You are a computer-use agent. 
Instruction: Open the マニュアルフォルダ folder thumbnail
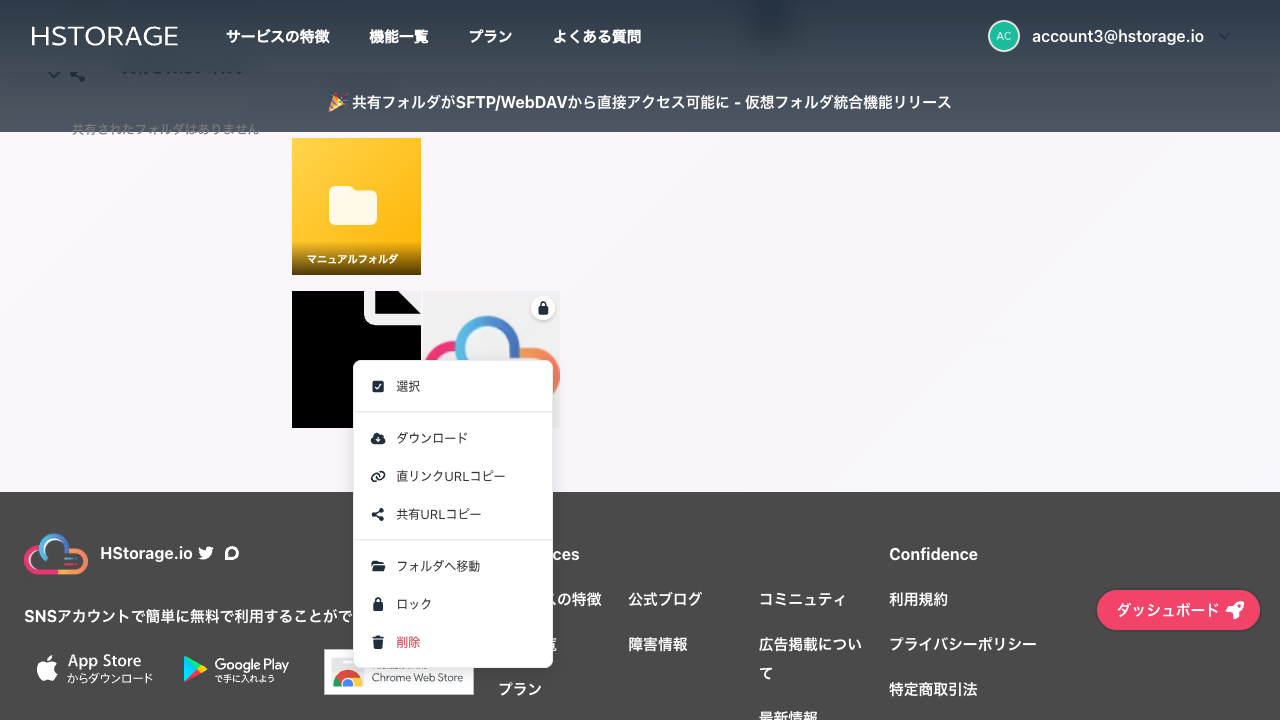[x=356, y=206]
